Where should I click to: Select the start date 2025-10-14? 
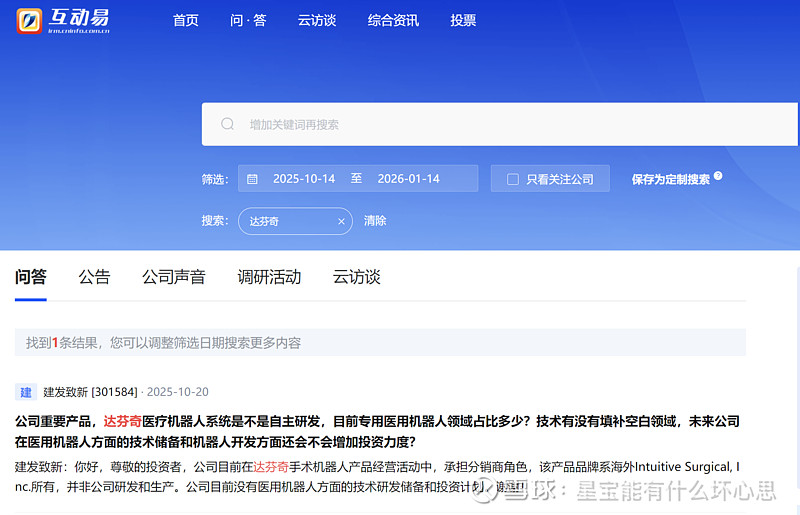click(304, 179)
